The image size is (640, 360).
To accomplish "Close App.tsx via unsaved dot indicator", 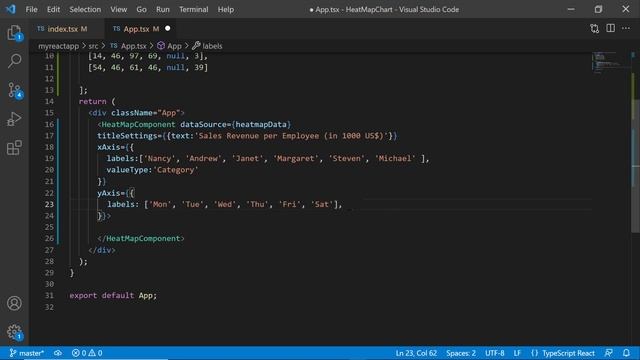I will (x=168, y=29).
